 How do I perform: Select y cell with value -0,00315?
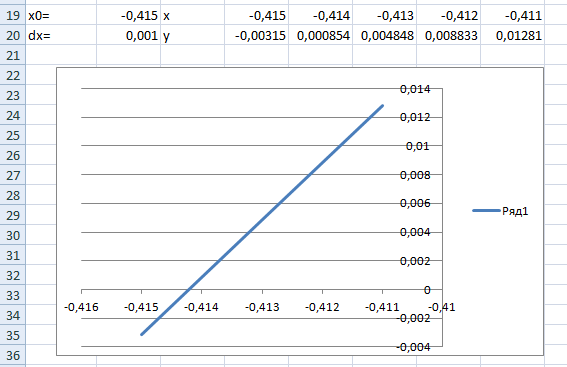pyautogui.click(x=256, y=35)
